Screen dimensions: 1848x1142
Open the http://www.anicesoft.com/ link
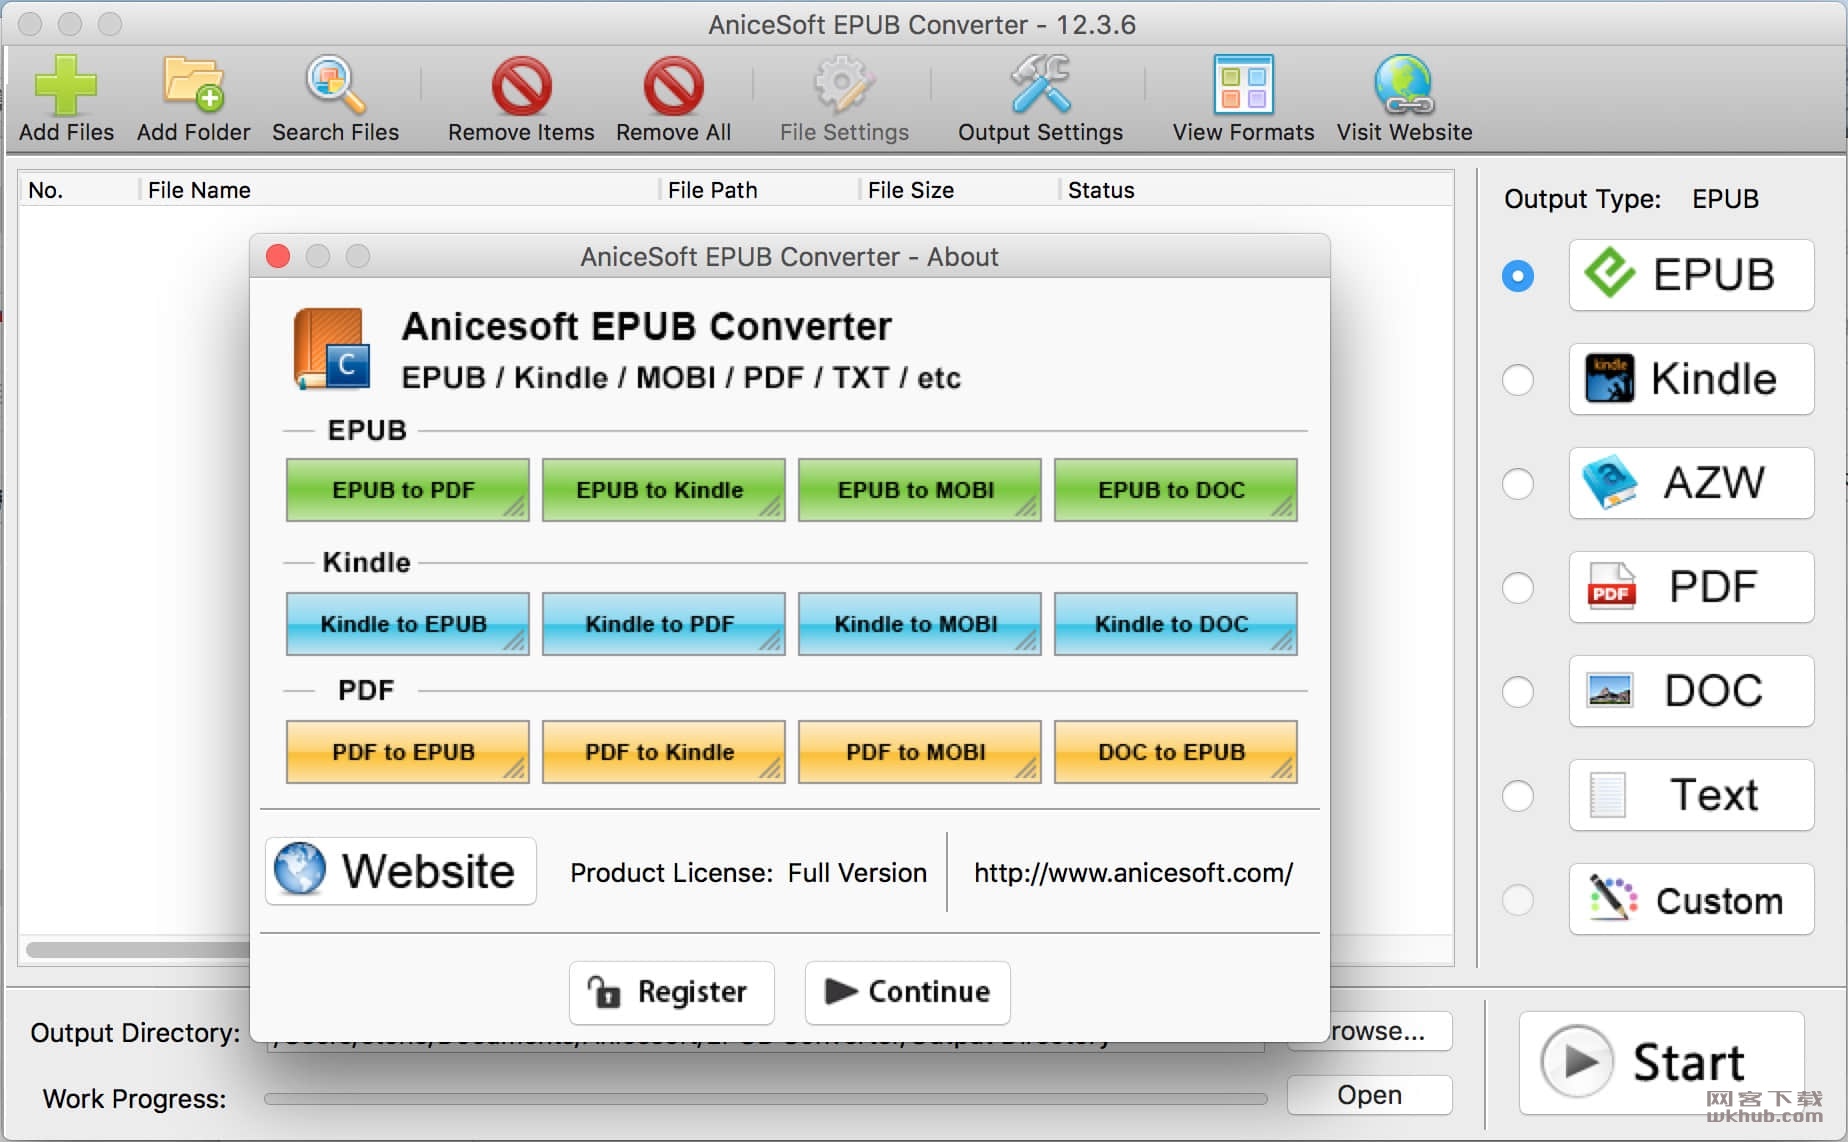(1133, 873)
